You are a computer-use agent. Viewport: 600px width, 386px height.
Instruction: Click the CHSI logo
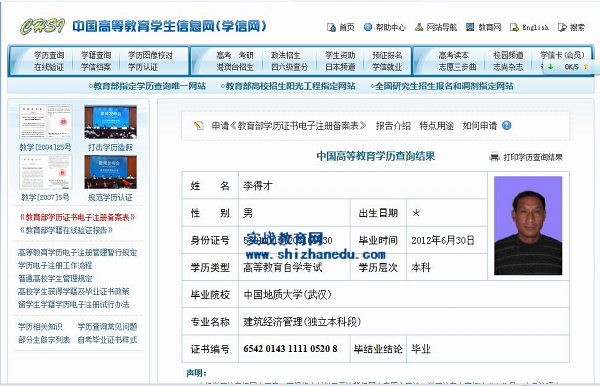(42, 26)
